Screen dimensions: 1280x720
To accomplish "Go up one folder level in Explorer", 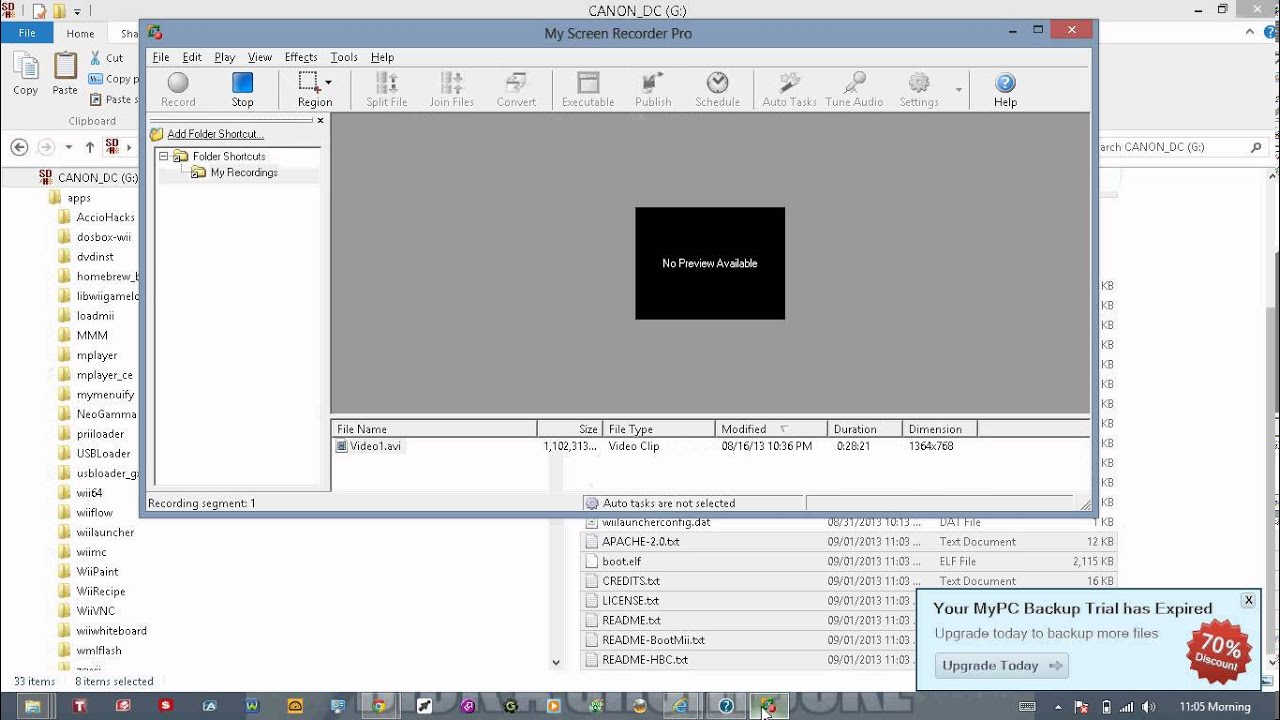I will pyautogui.click(x=89, y=147).
